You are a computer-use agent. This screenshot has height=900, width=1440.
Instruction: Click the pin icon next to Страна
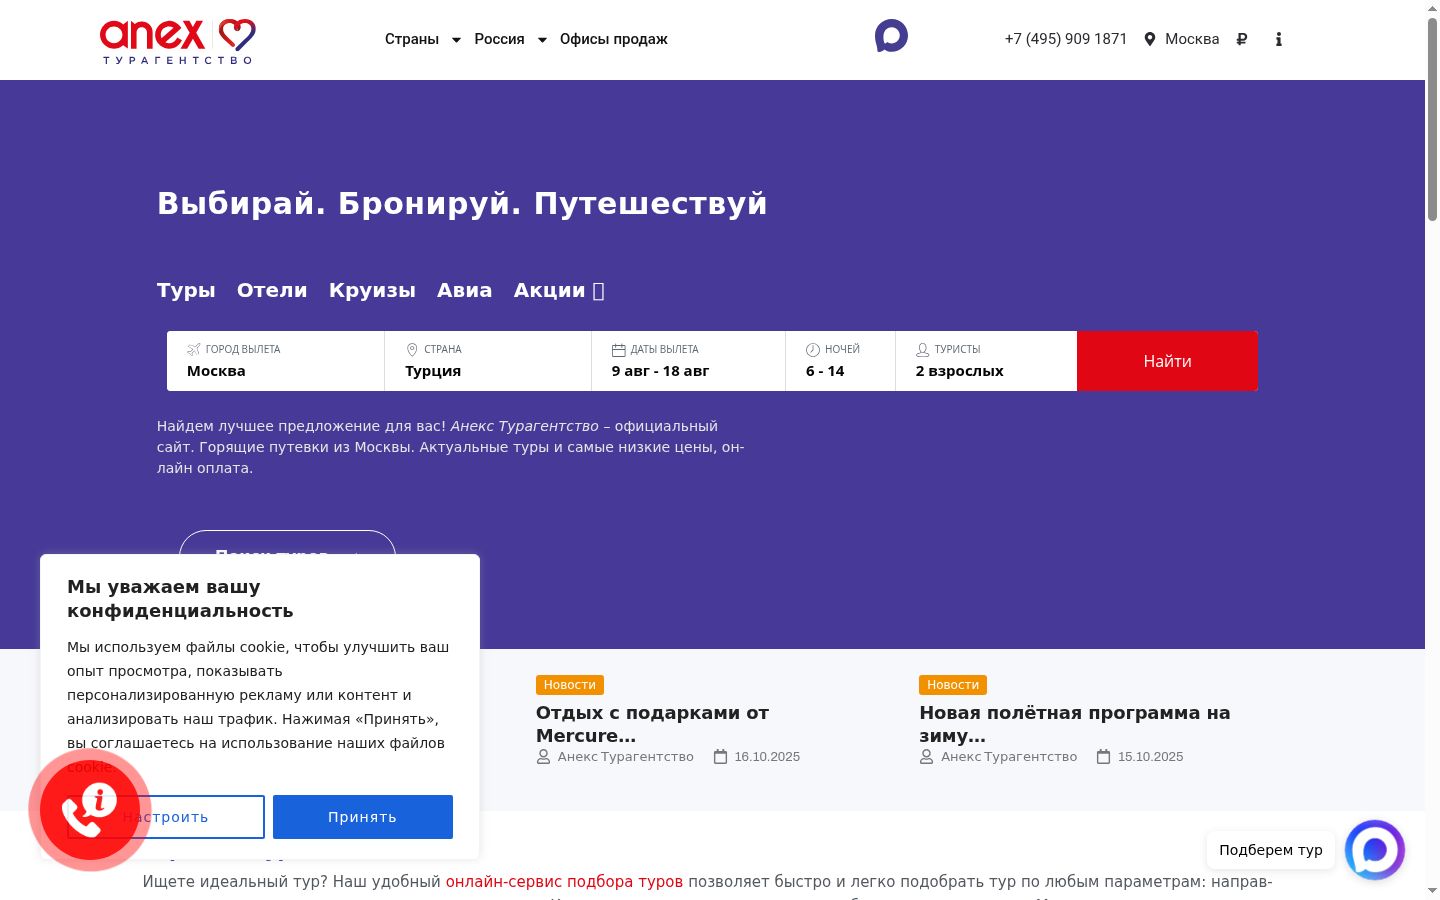tap(412, 349)
